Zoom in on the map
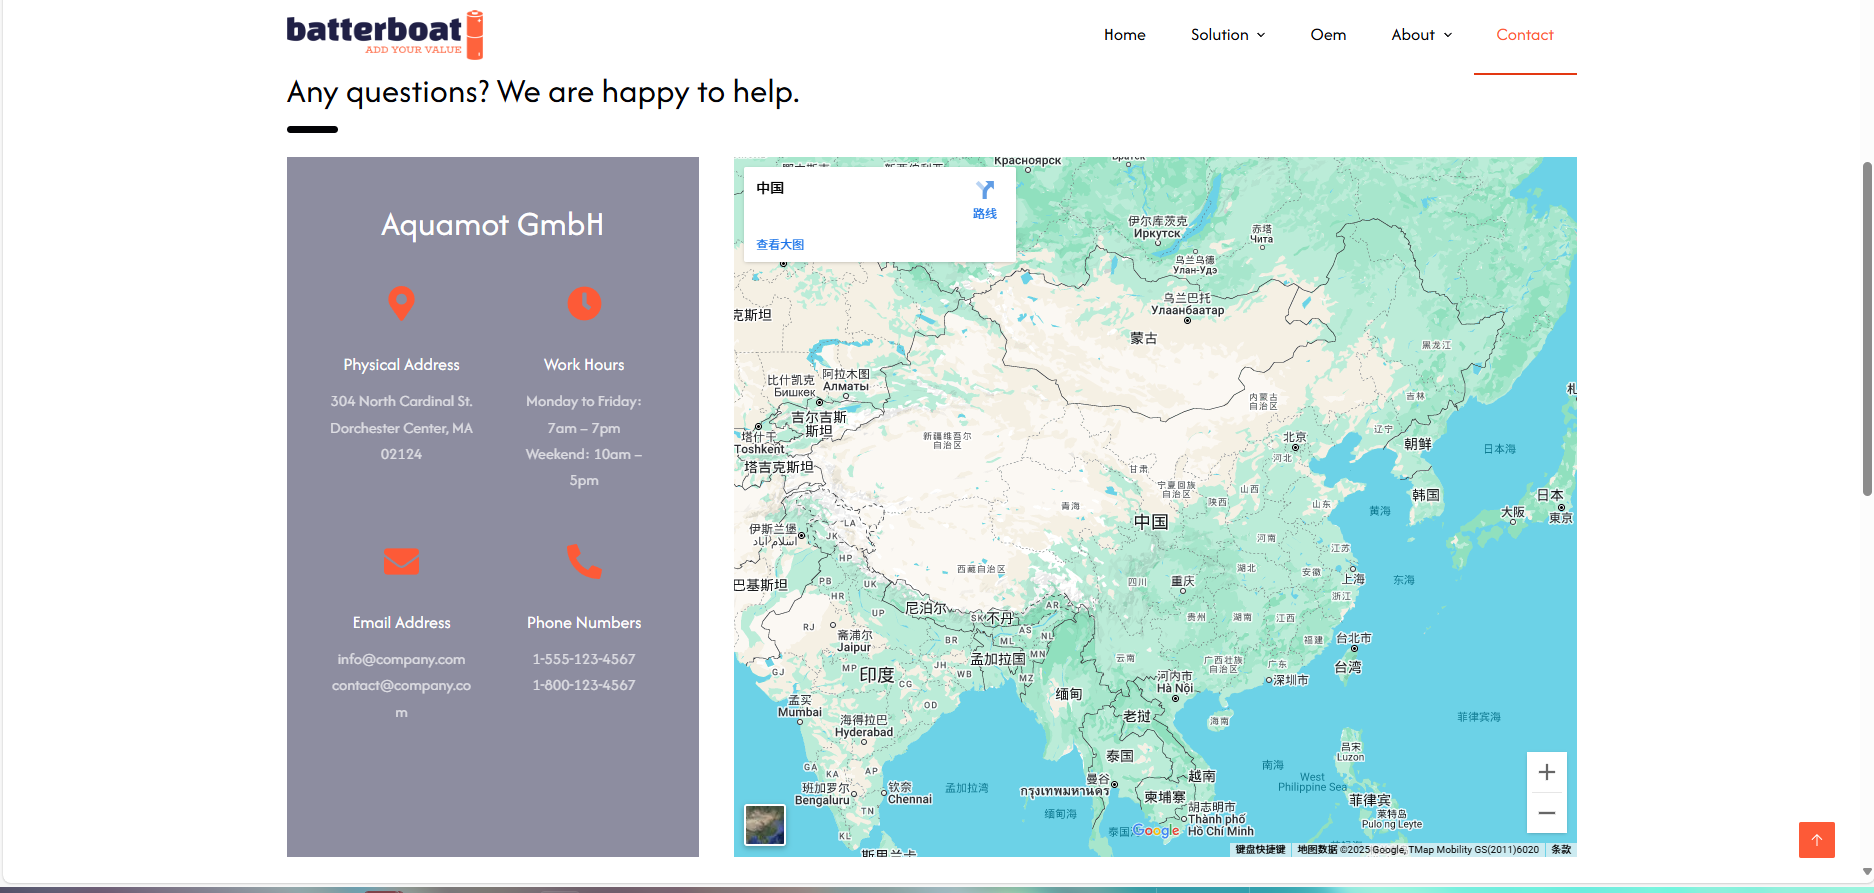The height and width of the screenshot is (893, 1874). 1546,772
